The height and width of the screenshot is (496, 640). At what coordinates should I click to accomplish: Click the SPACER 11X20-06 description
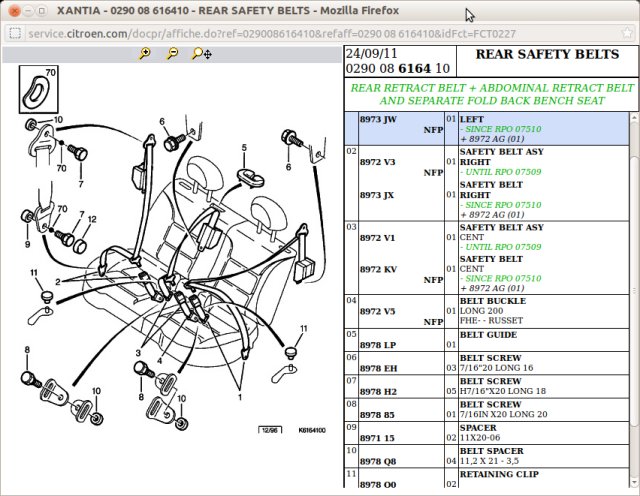pos(480,433)
